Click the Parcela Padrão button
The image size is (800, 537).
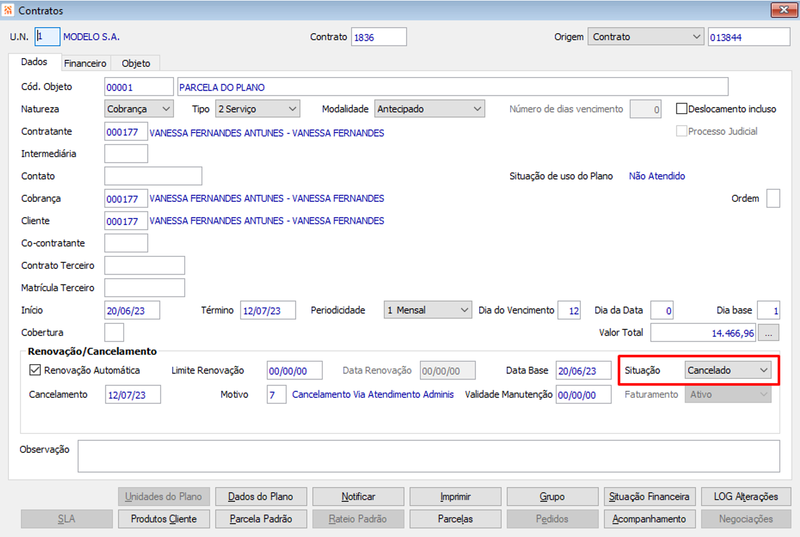point(261,519)
